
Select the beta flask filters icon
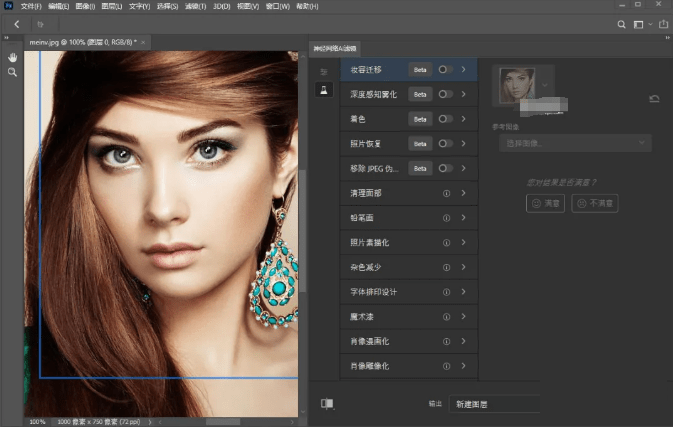pos(324,90)
